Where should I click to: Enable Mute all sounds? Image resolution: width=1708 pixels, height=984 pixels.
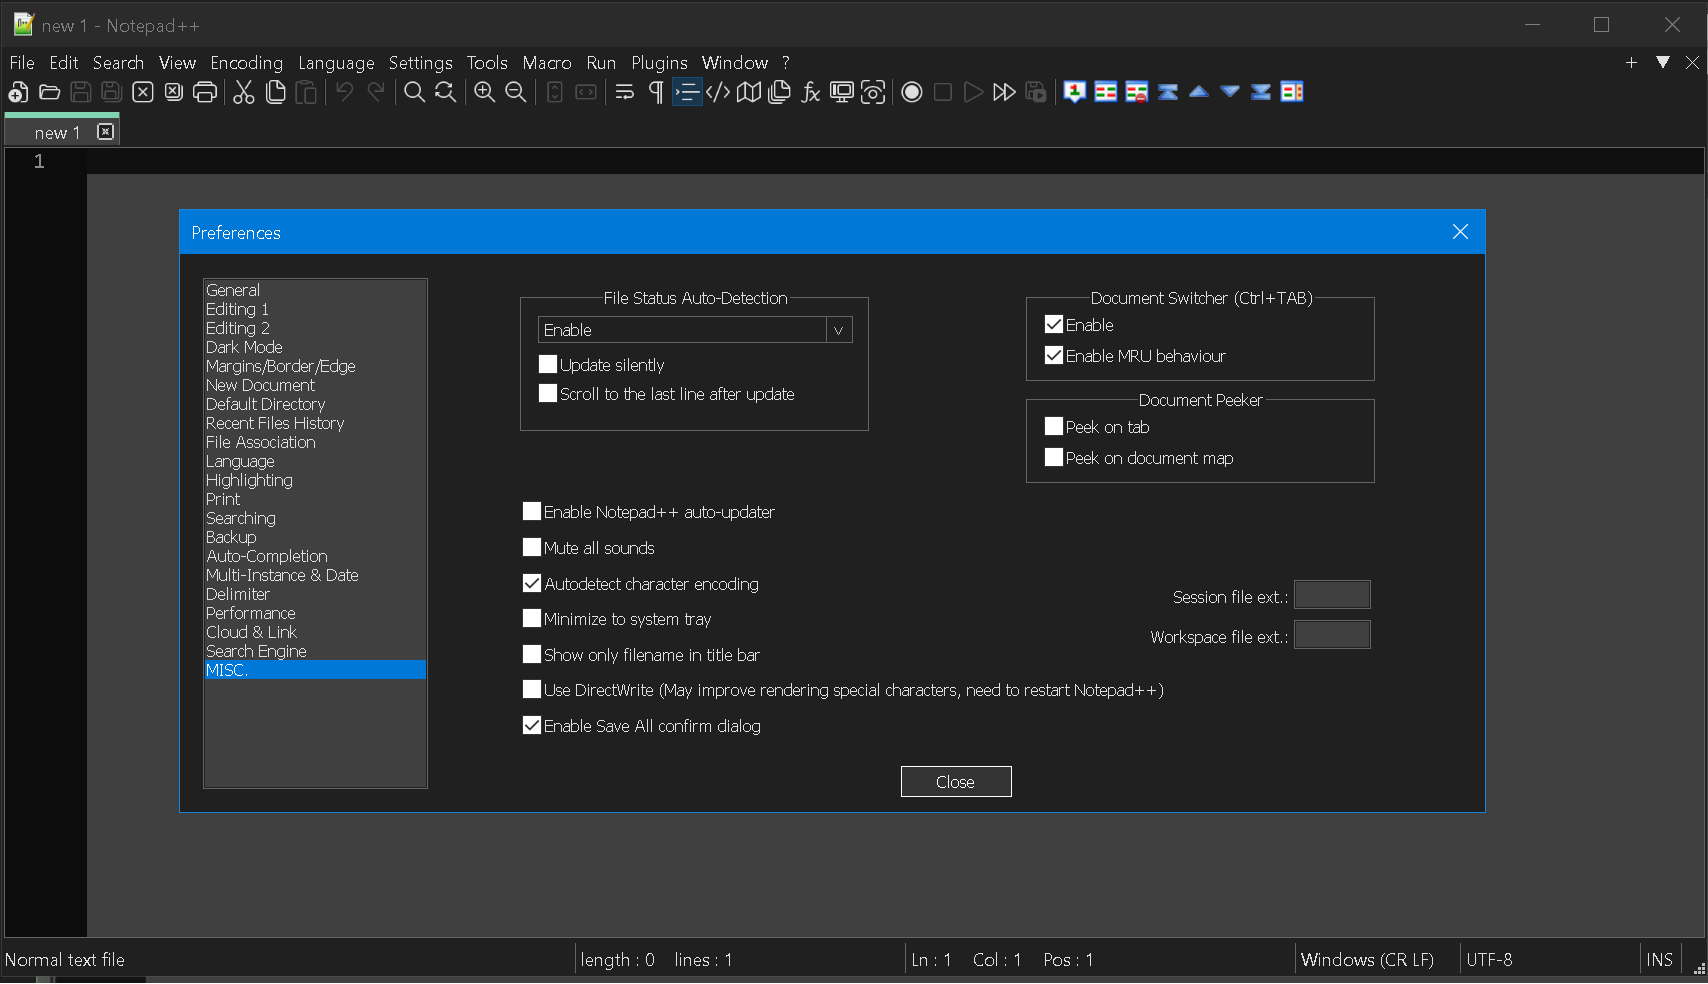[531, 547]
